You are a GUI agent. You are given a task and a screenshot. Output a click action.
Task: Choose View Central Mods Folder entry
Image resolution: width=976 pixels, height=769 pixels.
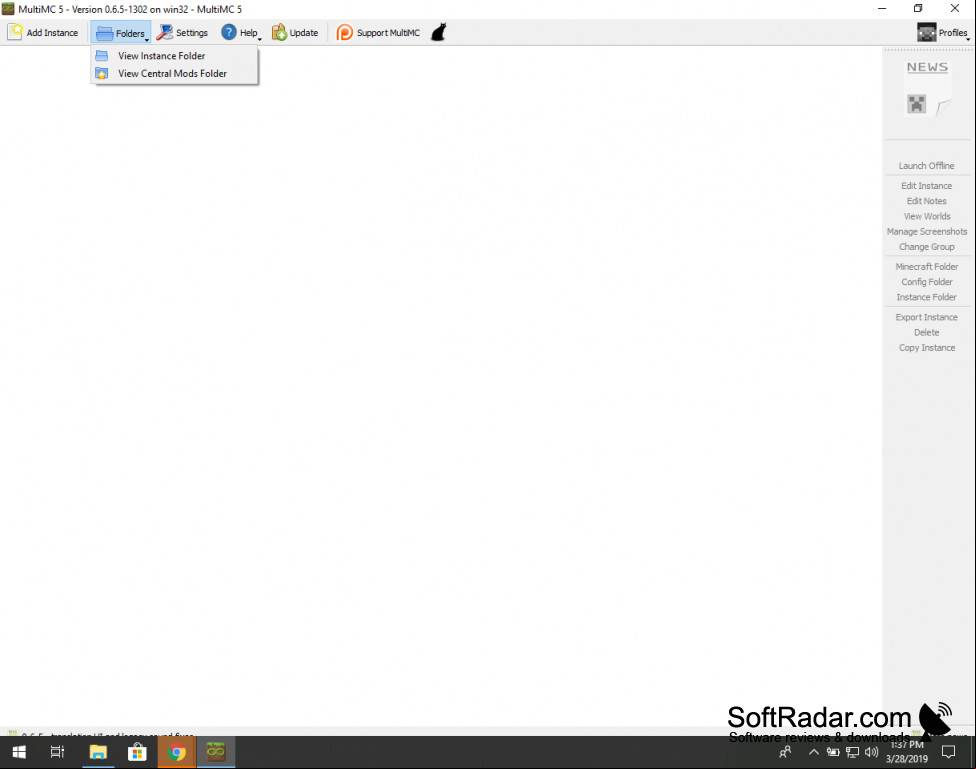[174, 73]
